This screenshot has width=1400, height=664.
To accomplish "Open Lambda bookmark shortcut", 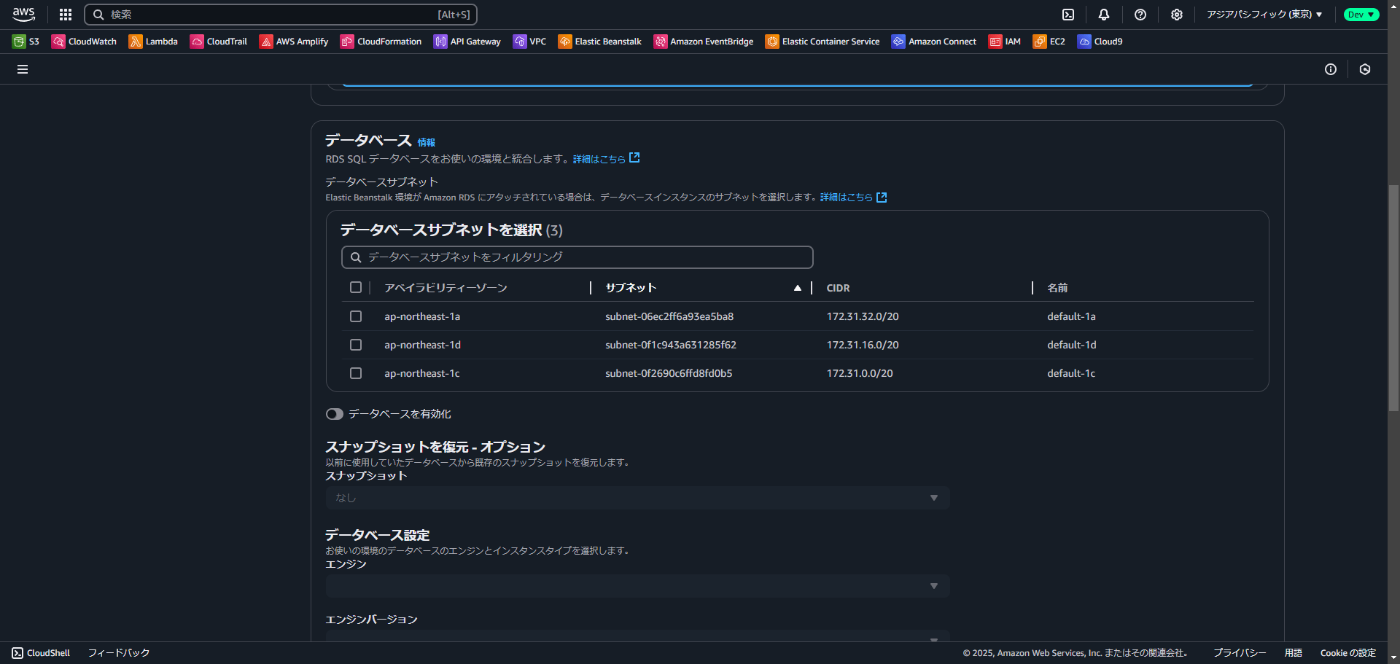I will [153, 42].
